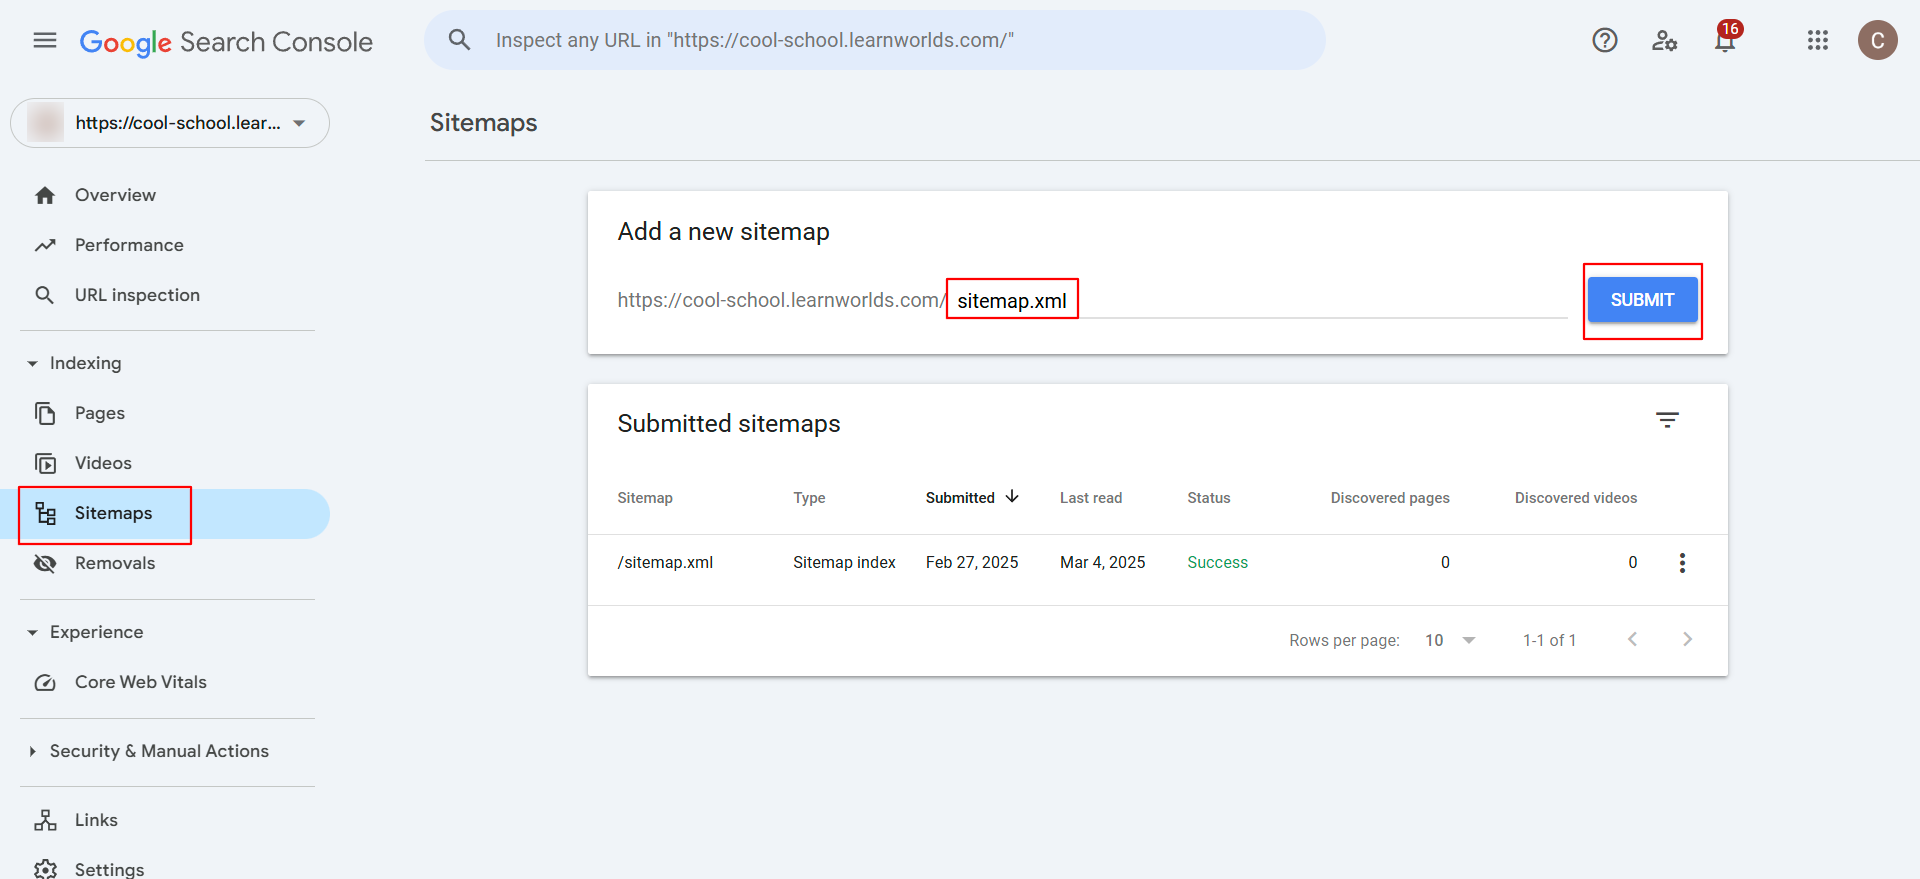The height and width of the screenshot is (879, 1920).
Task: Open the Pages indexing report
Action: coord(100,413)
